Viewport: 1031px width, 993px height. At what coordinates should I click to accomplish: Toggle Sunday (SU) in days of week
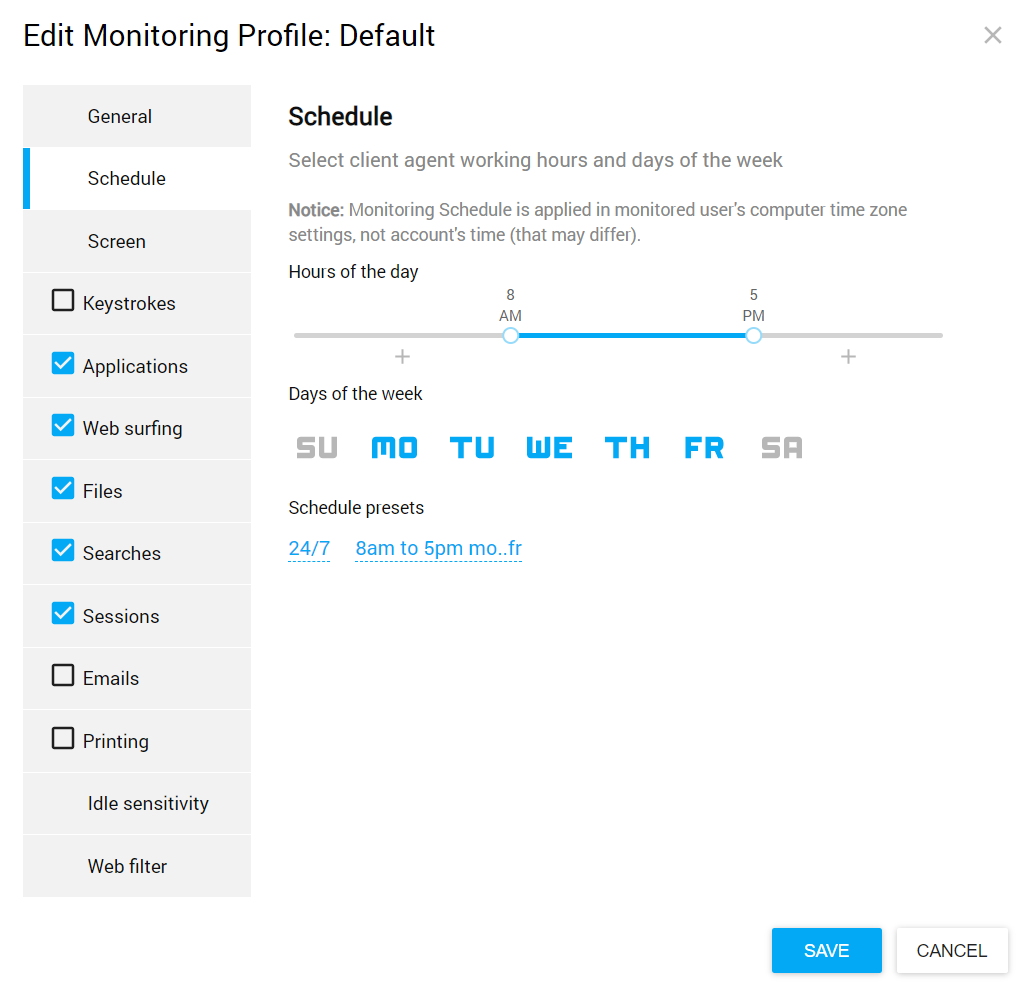[317, 448]
